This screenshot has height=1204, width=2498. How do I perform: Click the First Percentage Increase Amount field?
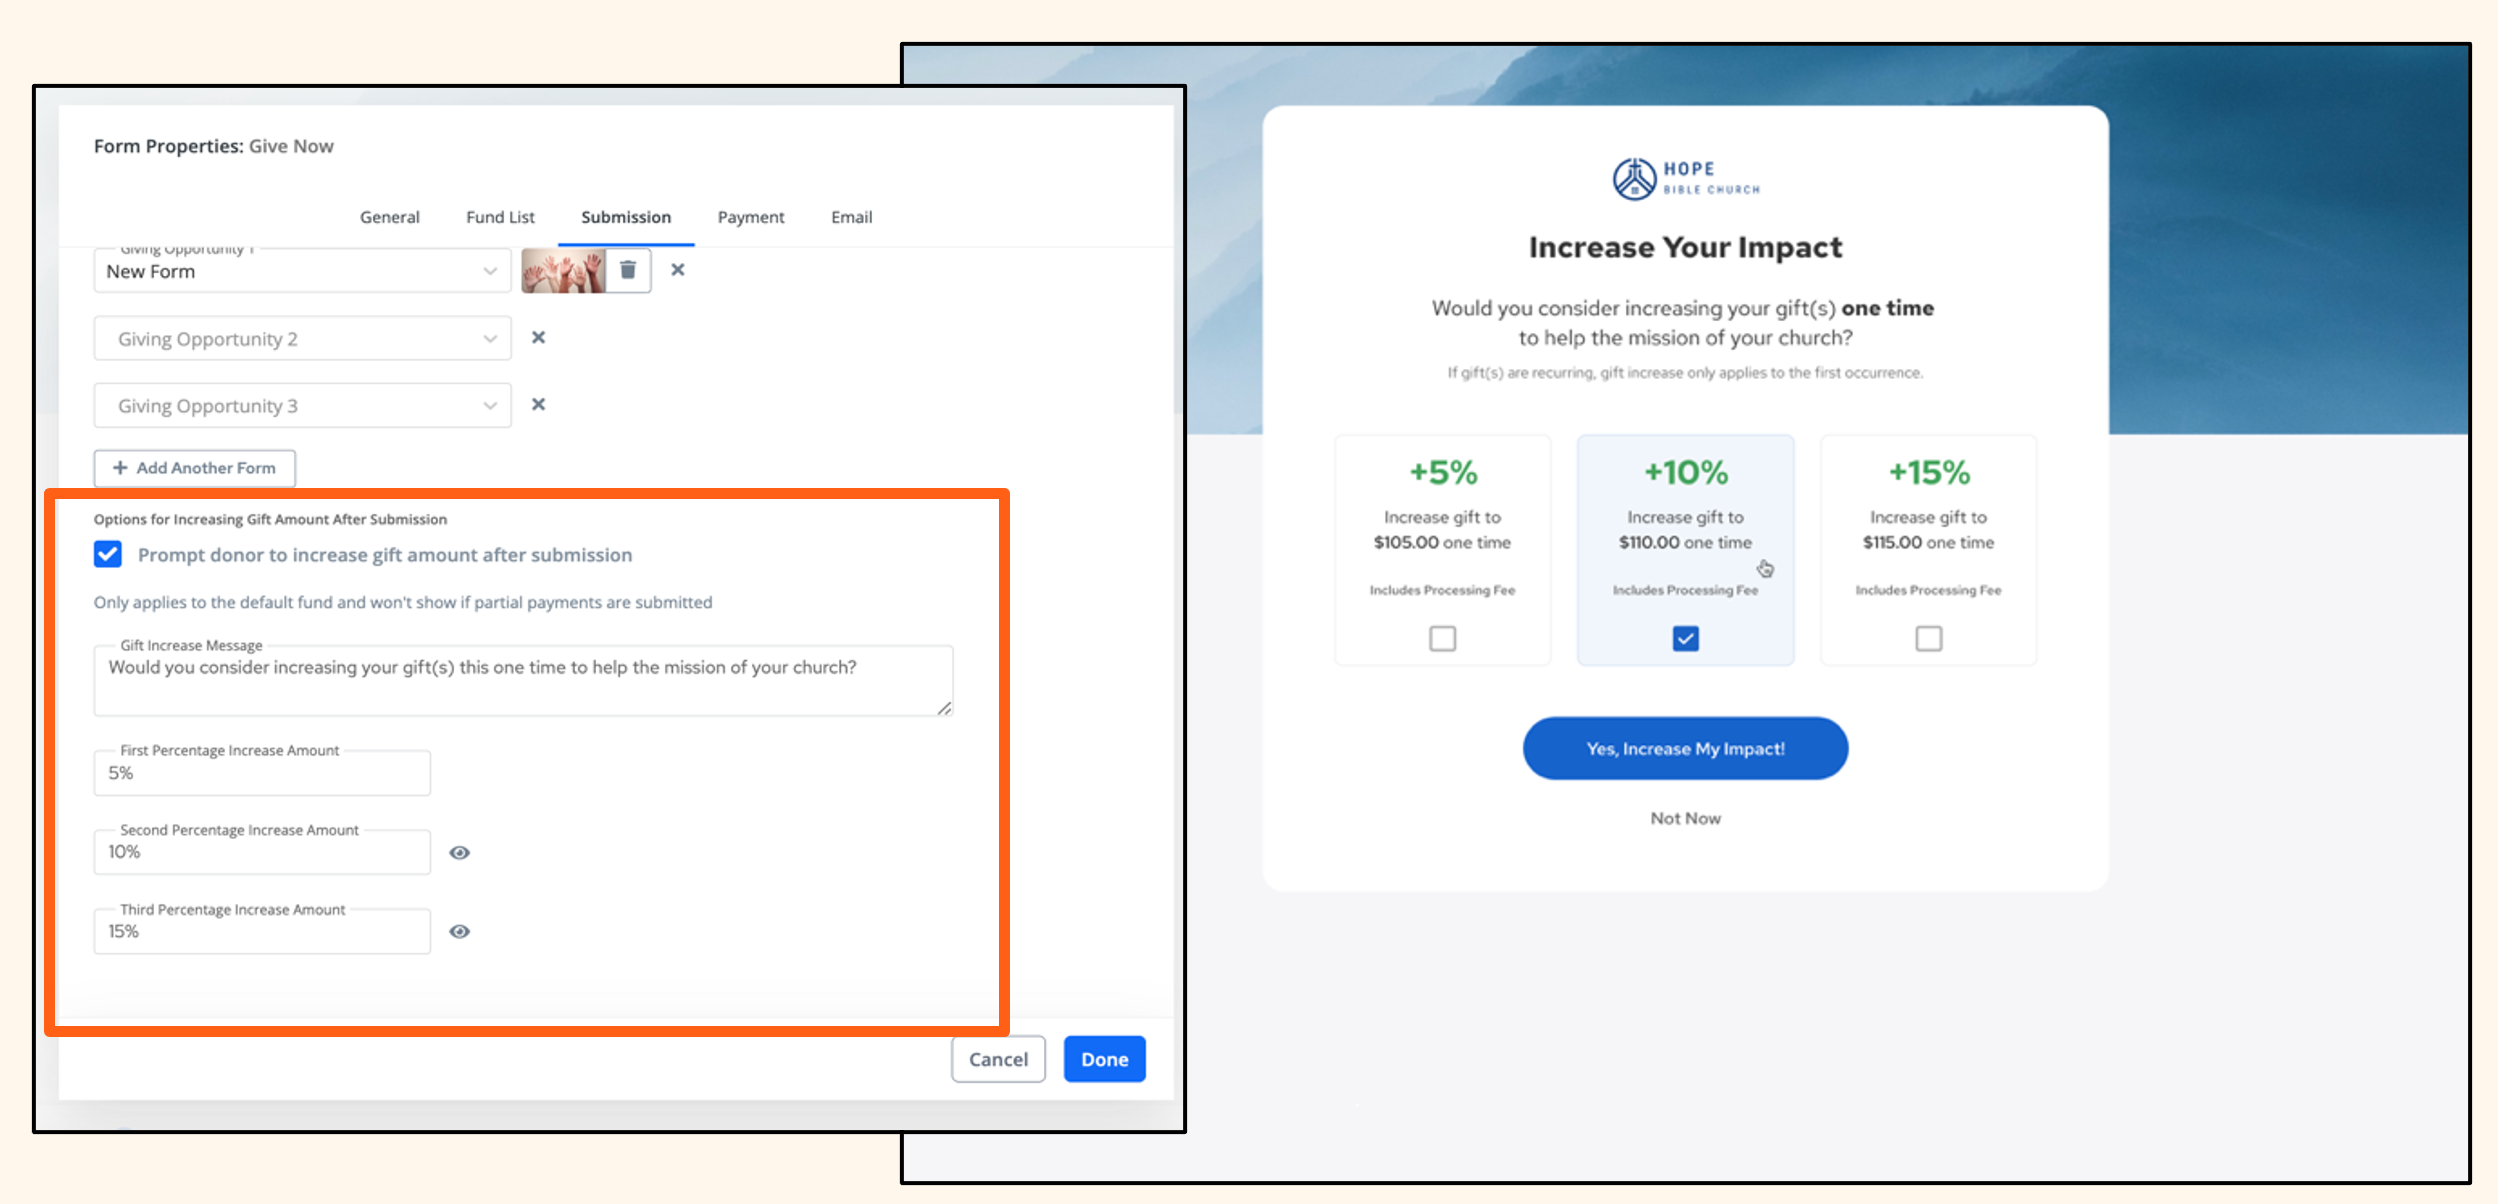click(262, 773)
